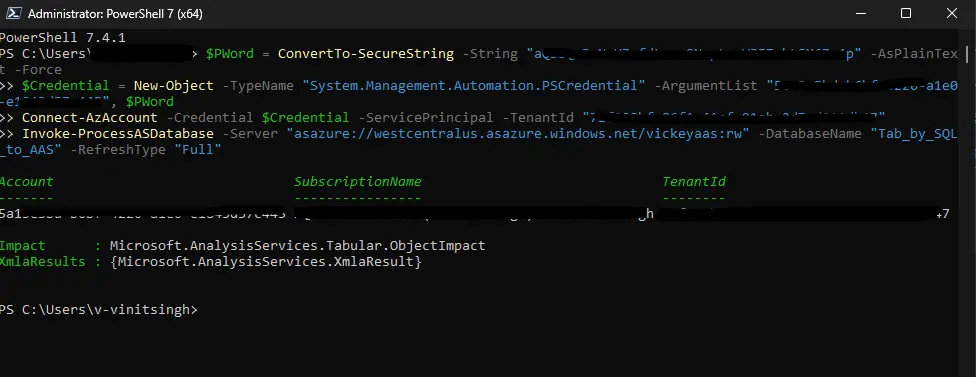Click the window title 'Administrator: PowerShell 7 (x64)'

point(115,14)
